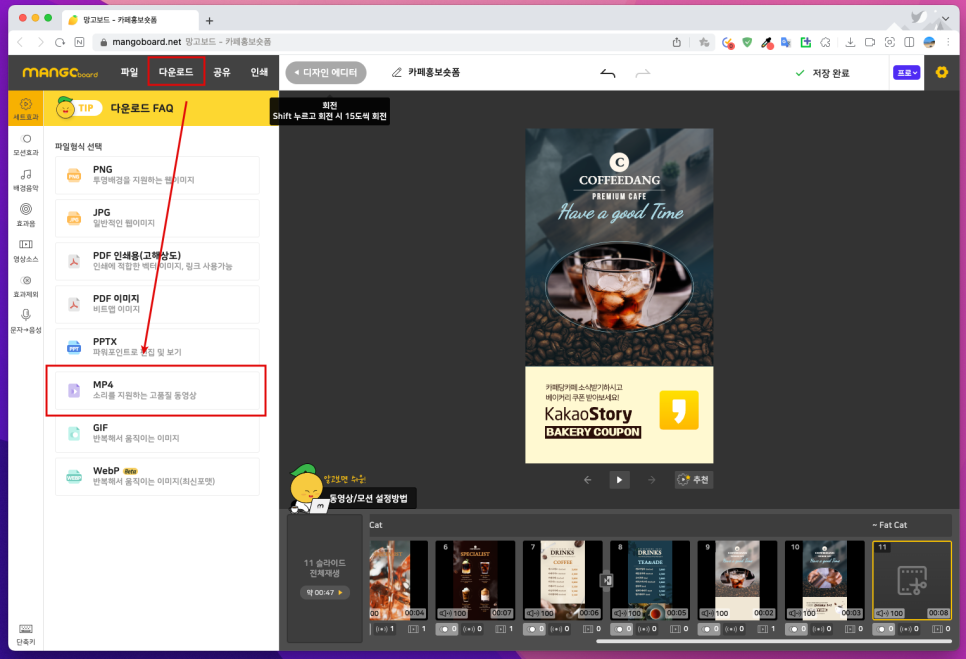Play the preview with center play button
The height and width of the screenshot is (659, 966).
619,480
